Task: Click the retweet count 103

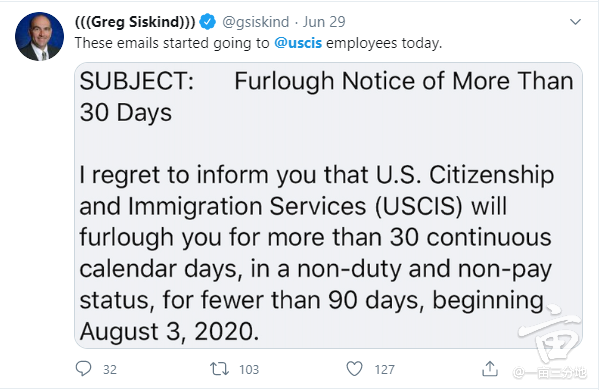Action: (249, 370)
